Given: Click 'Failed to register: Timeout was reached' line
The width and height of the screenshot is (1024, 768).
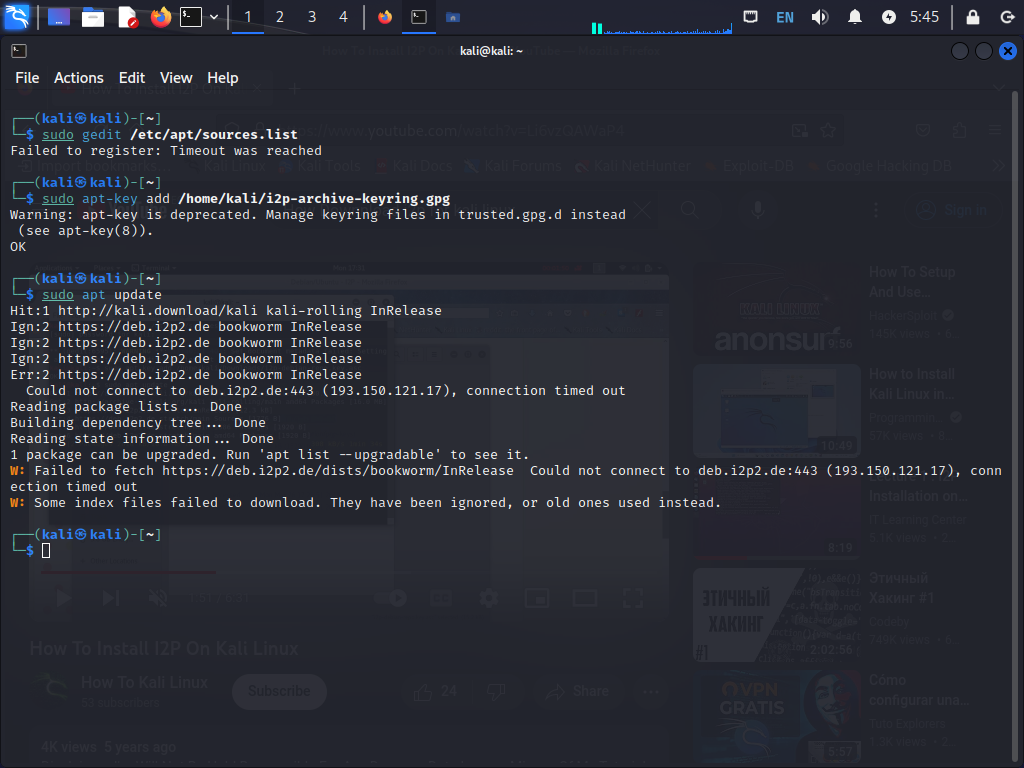Looking at the screenshot, I should pos(166,151).
